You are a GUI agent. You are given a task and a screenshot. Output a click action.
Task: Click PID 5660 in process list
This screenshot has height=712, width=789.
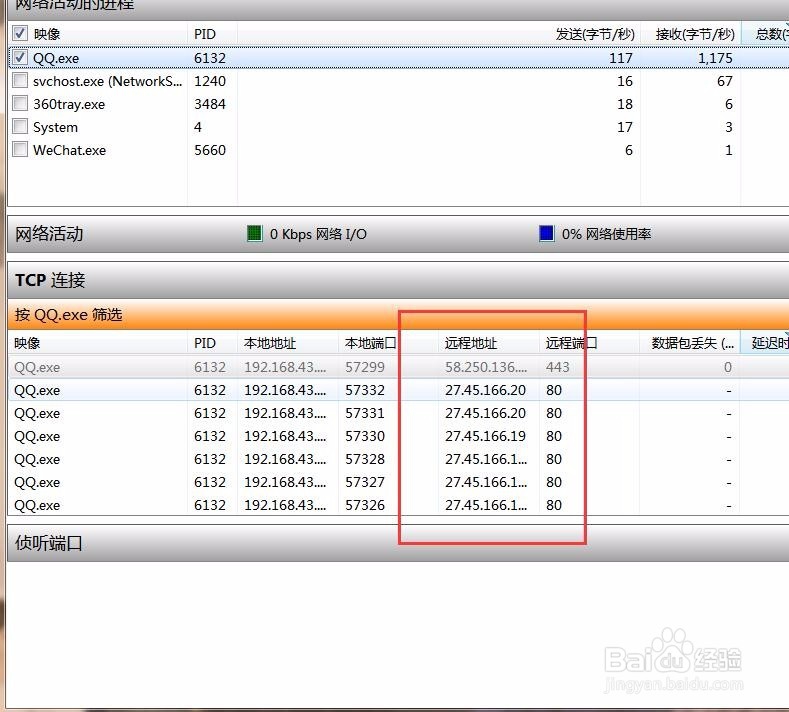pyautogui.click(x=210, y=150)
